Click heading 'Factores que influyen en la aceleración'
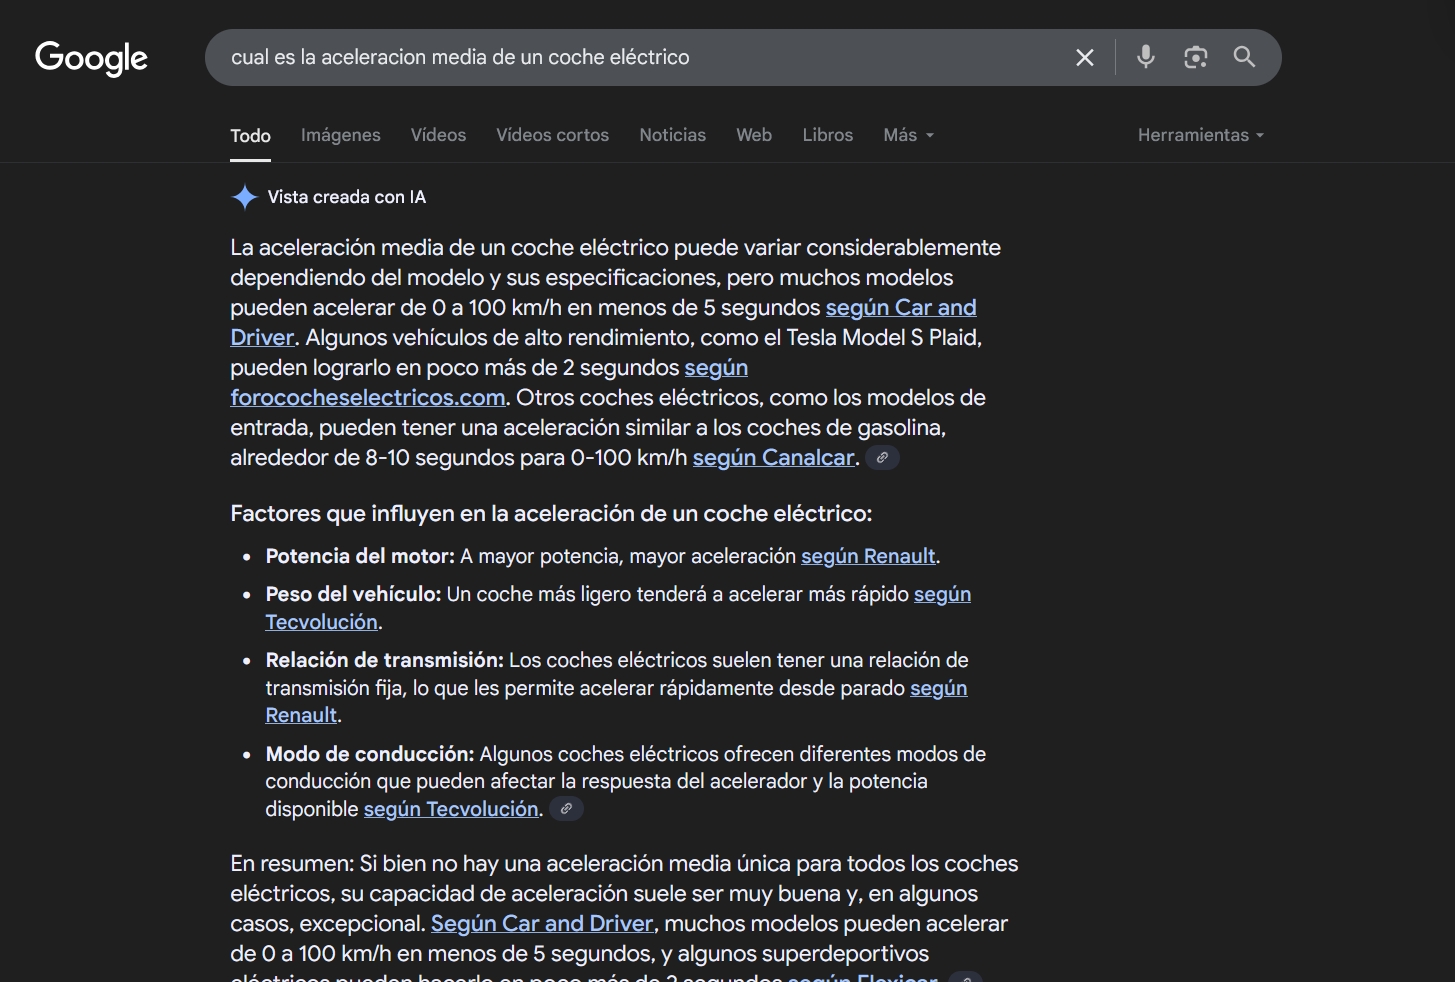The width and height of the screenshot is (1455, 982). 551,514
